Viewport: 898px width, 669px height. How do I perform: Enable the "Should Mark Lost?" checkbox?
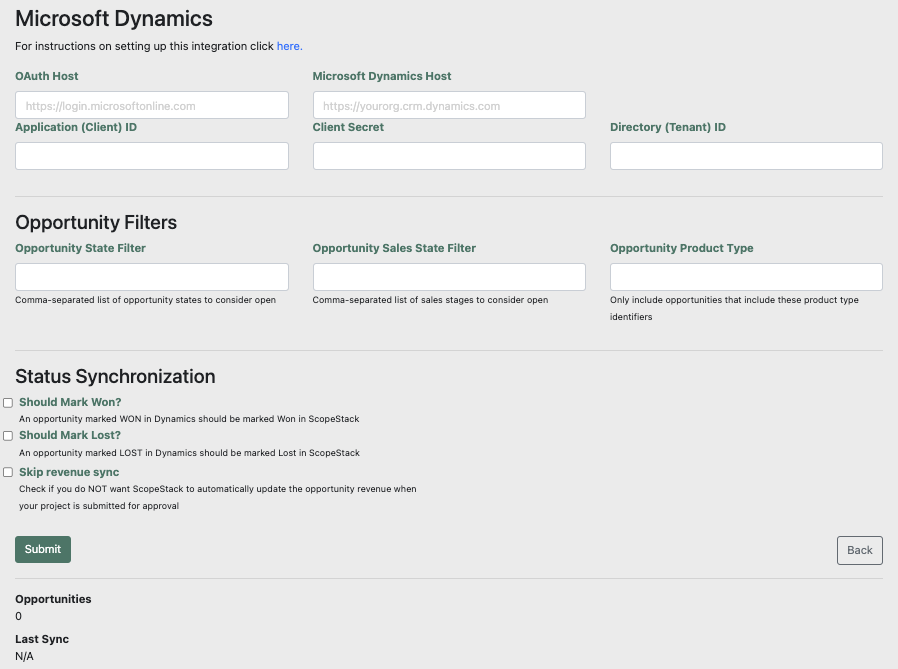pos(8,436)
